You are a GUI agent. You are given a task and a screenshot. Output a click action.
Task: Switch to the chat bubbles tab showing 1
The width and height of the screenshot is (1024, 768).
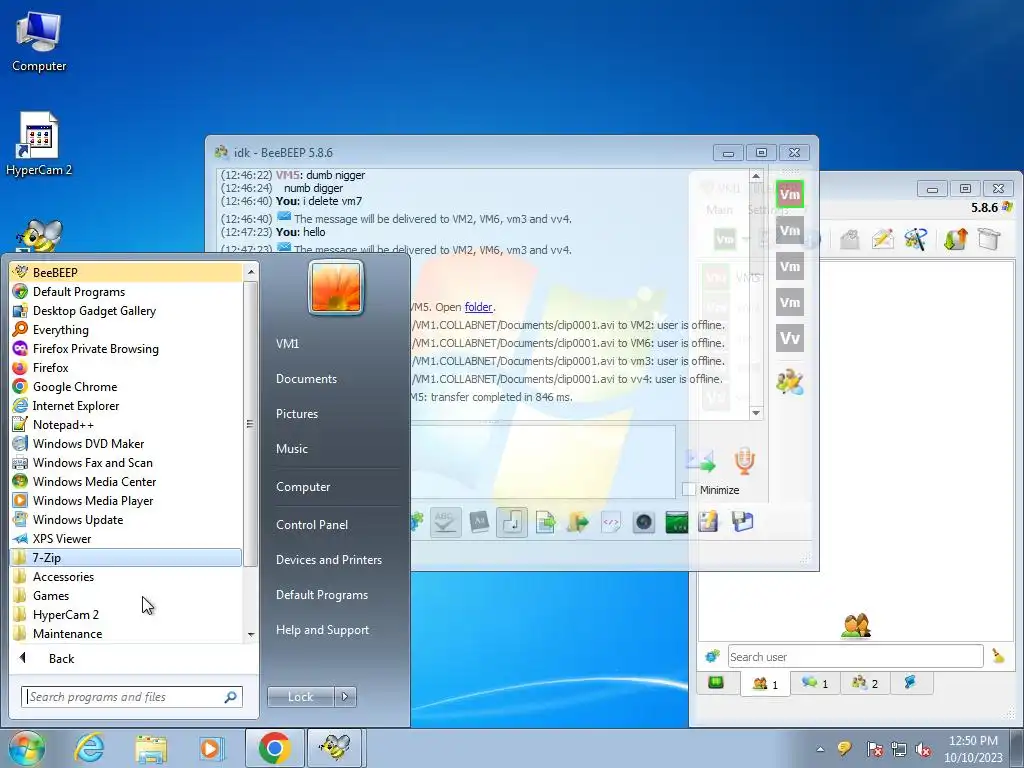click(x=815, y=683)
